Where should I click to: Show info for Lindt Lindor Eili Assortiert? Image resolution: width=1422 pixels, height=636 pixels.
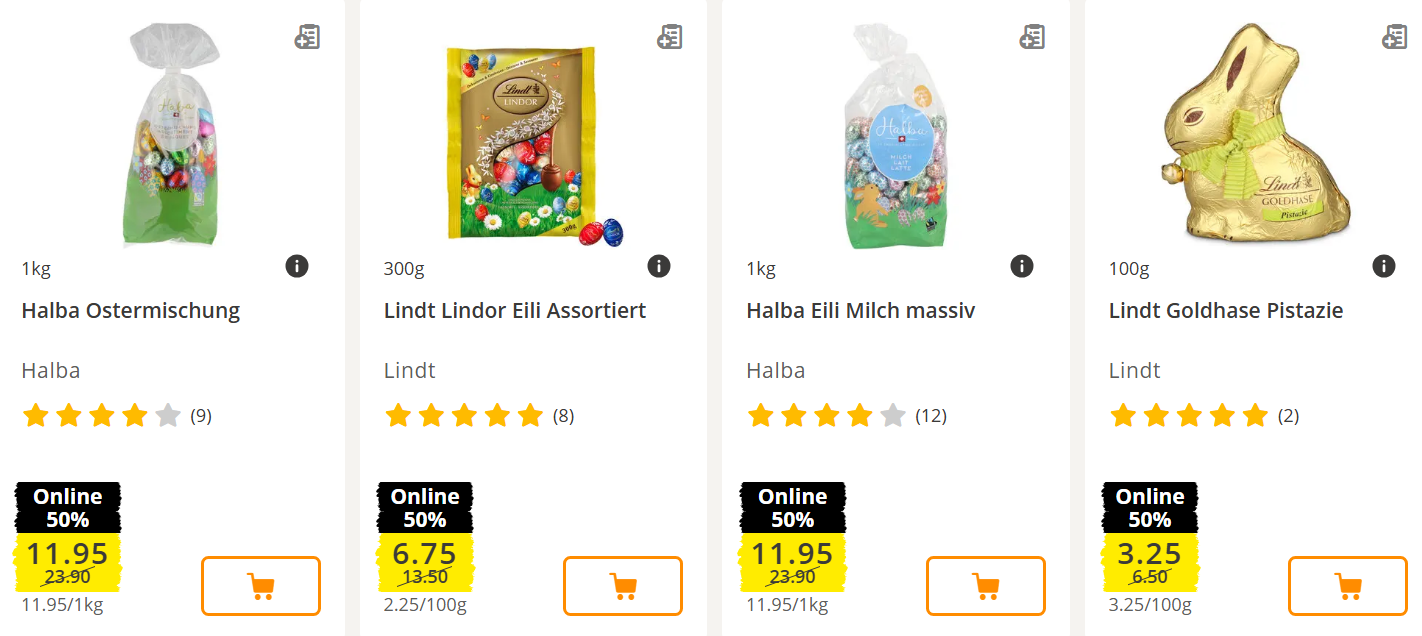[658, 266]
